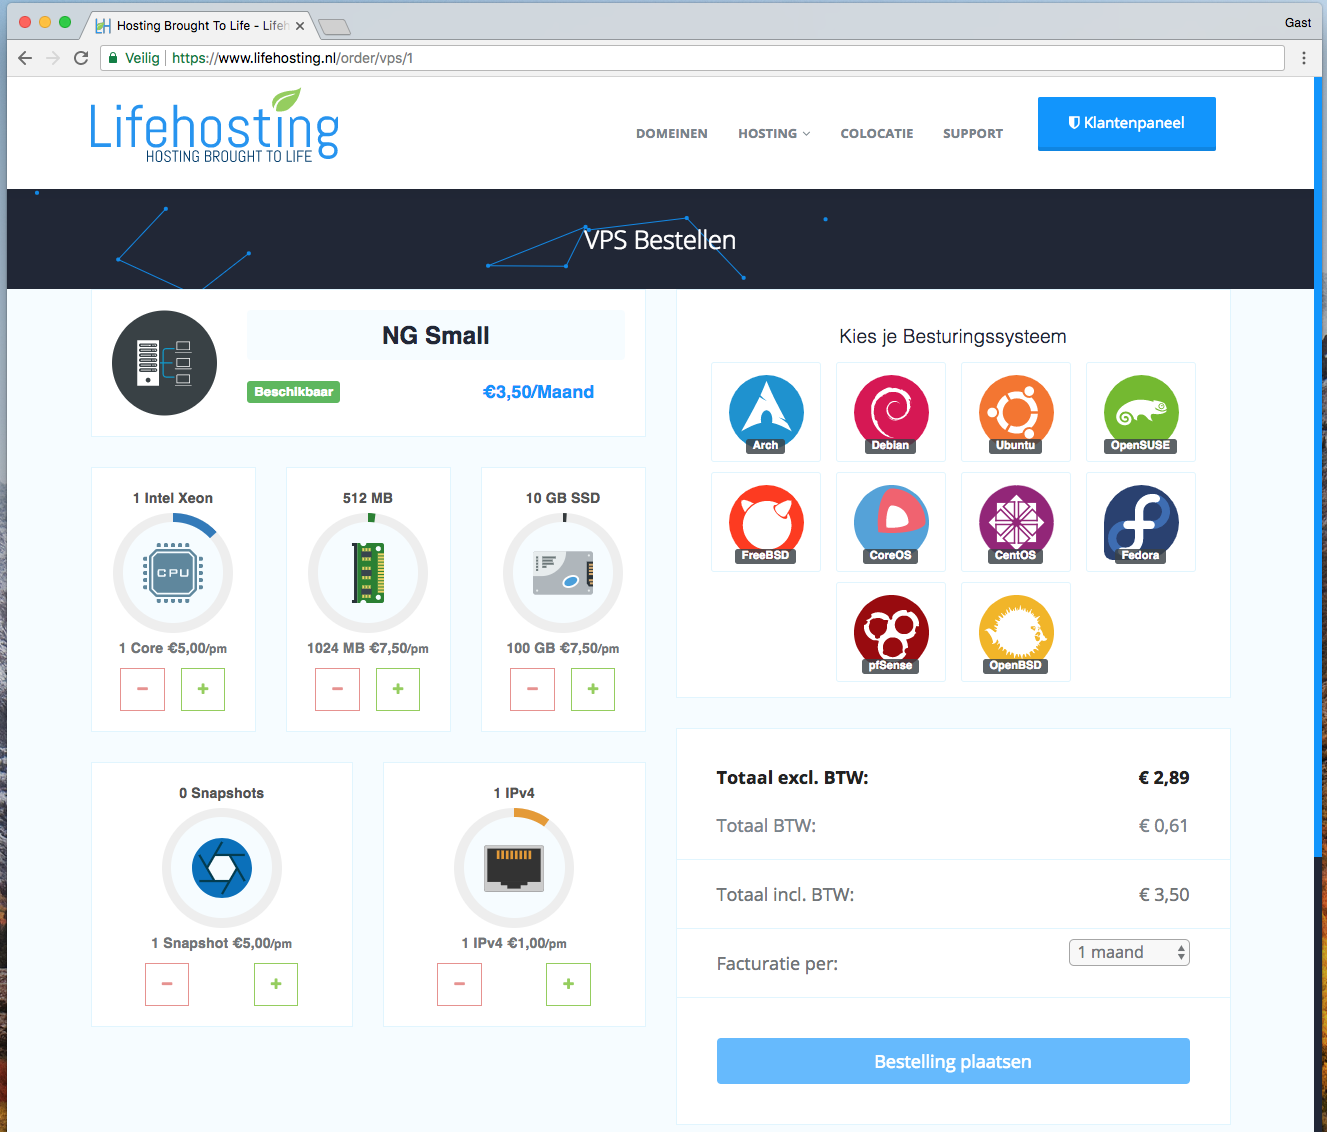Screen dimensions: 1327x1132
Task: Choose Arch as operating system
Action: 766,412
